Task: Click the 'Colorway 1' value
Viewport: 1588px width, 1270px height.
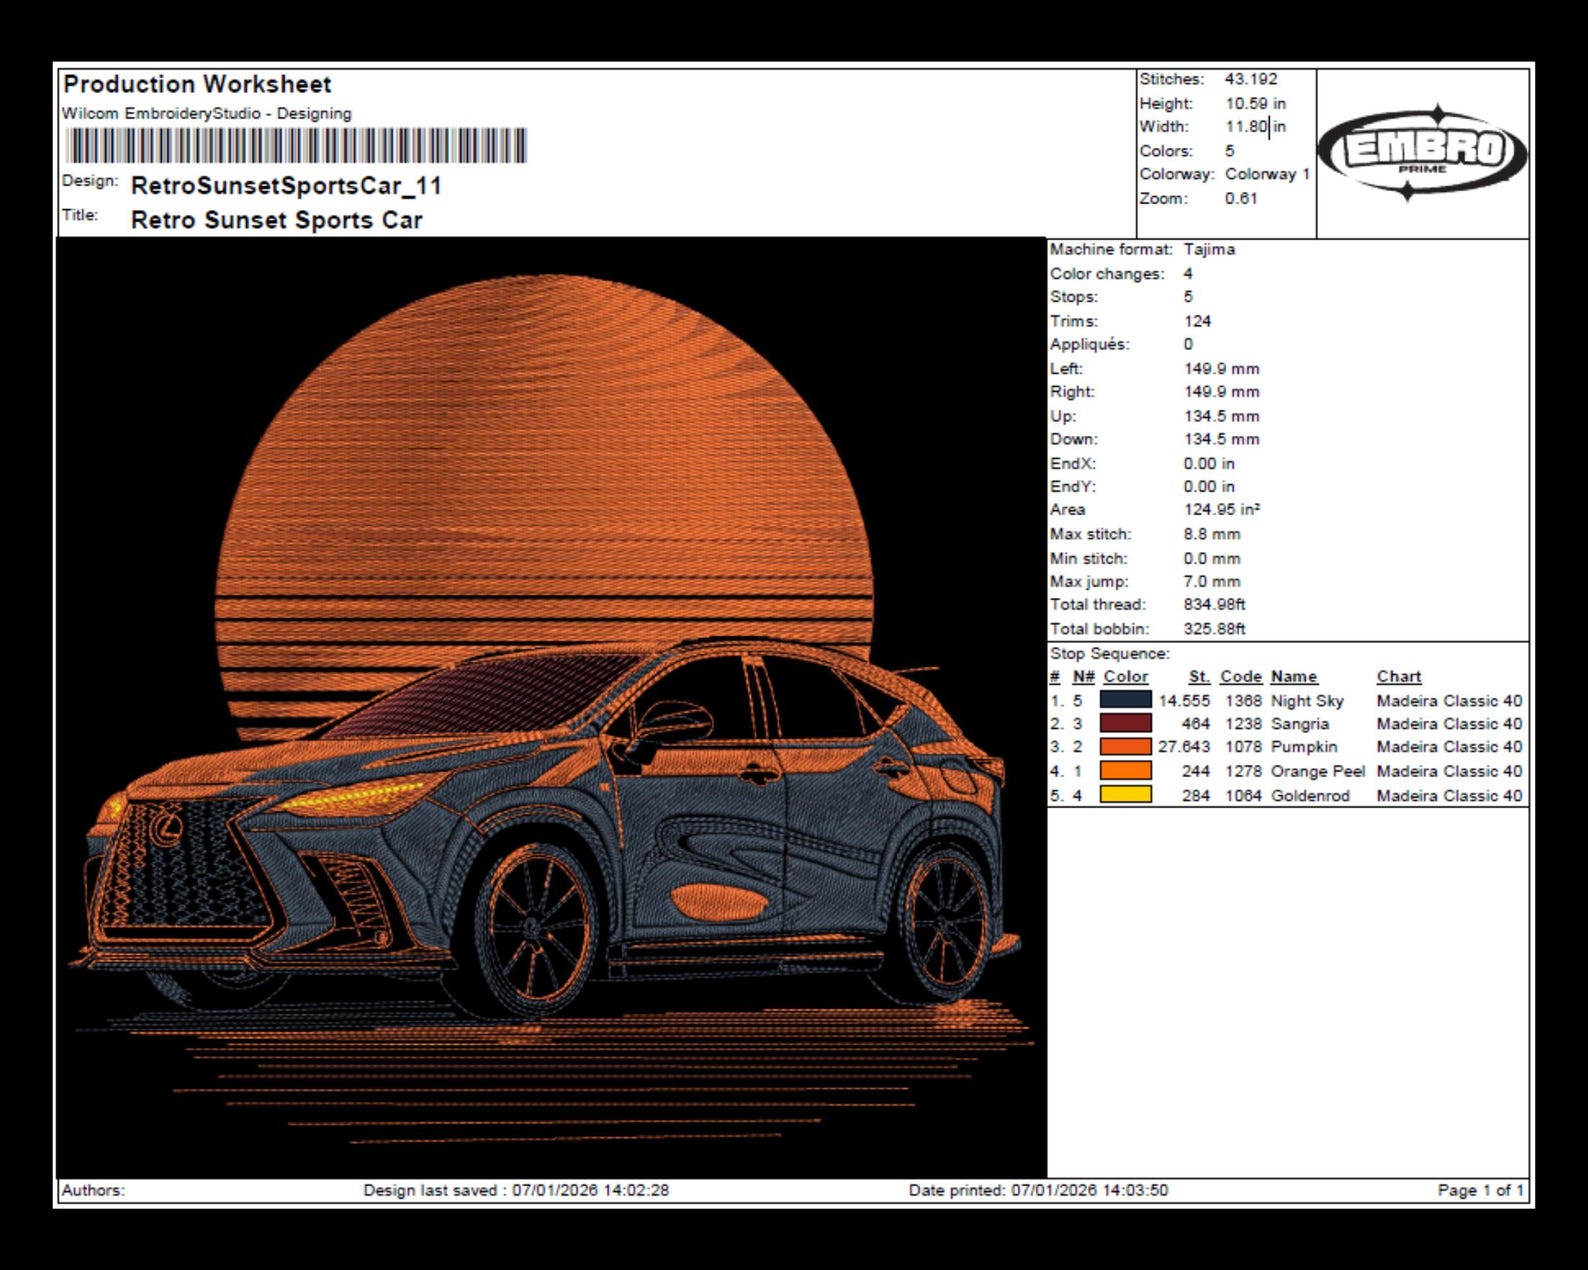Action: click(1267, 174)
